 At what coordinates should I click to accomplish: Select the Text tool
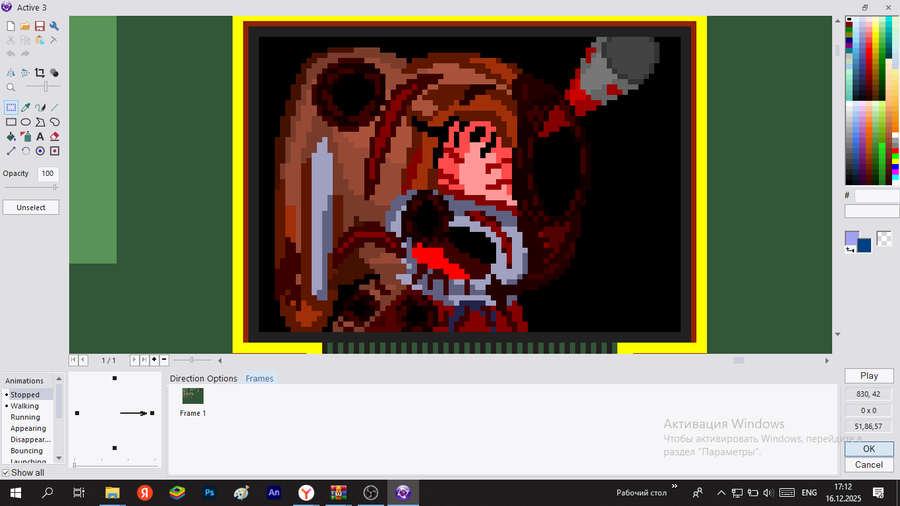pyautogui.click(x=40, y=137)
